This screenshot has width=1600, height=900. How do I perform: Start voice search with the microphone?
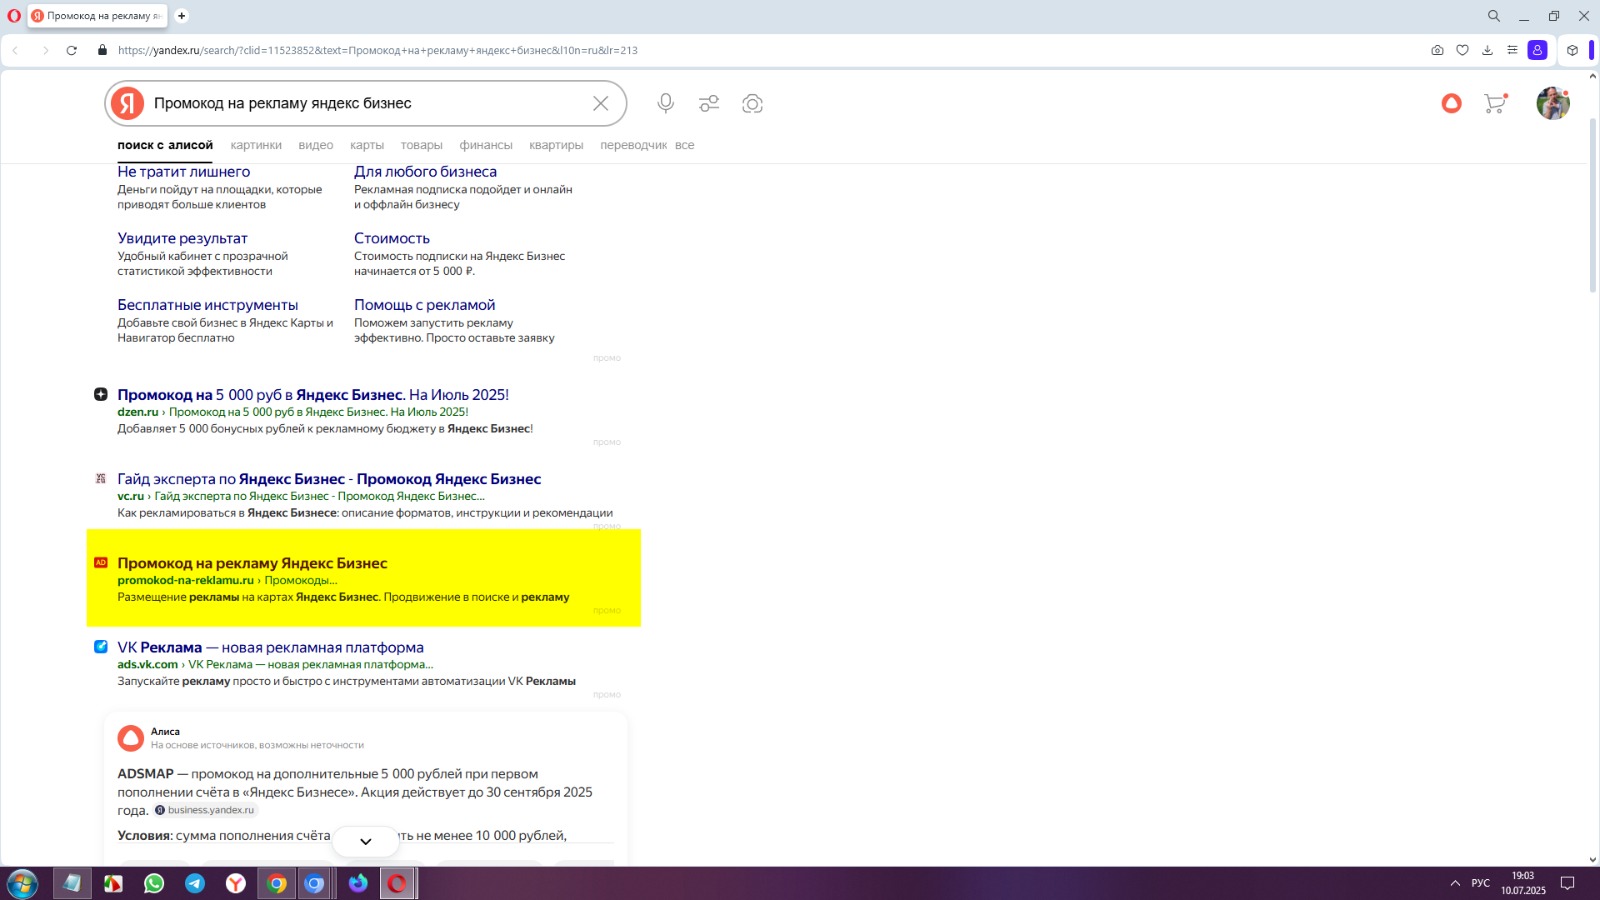(x=665, y=103)
